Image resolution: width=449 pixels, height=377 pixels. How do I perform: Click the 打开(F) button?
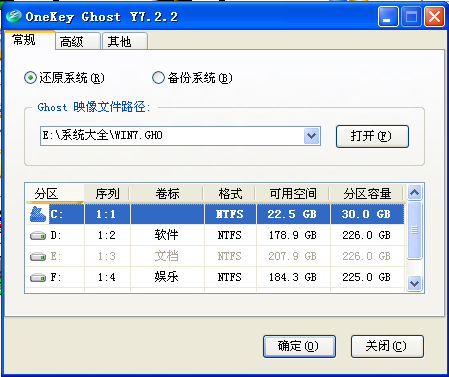(x=372, y=136)
